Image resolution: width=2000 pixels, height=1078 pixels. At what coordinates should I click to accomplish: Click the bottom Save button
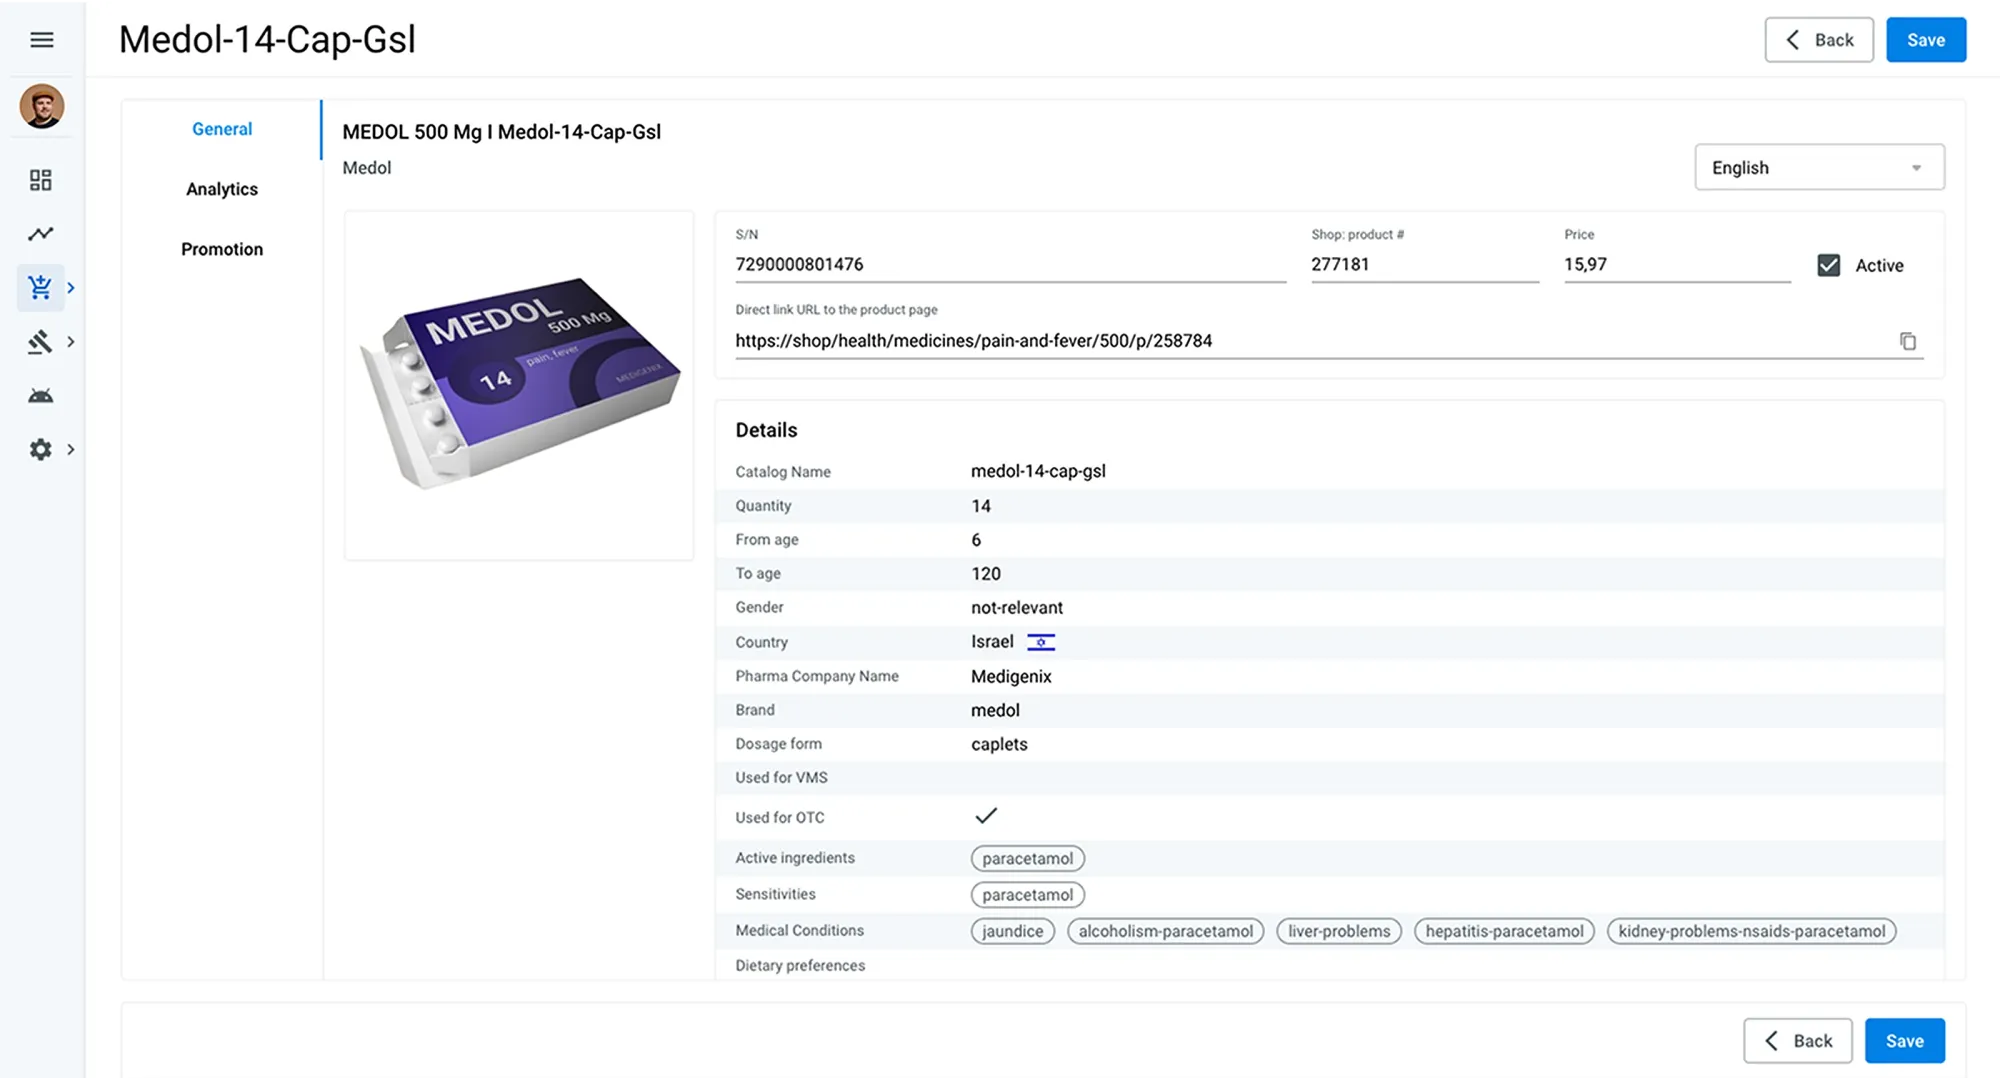[x=1905, y=1041]
